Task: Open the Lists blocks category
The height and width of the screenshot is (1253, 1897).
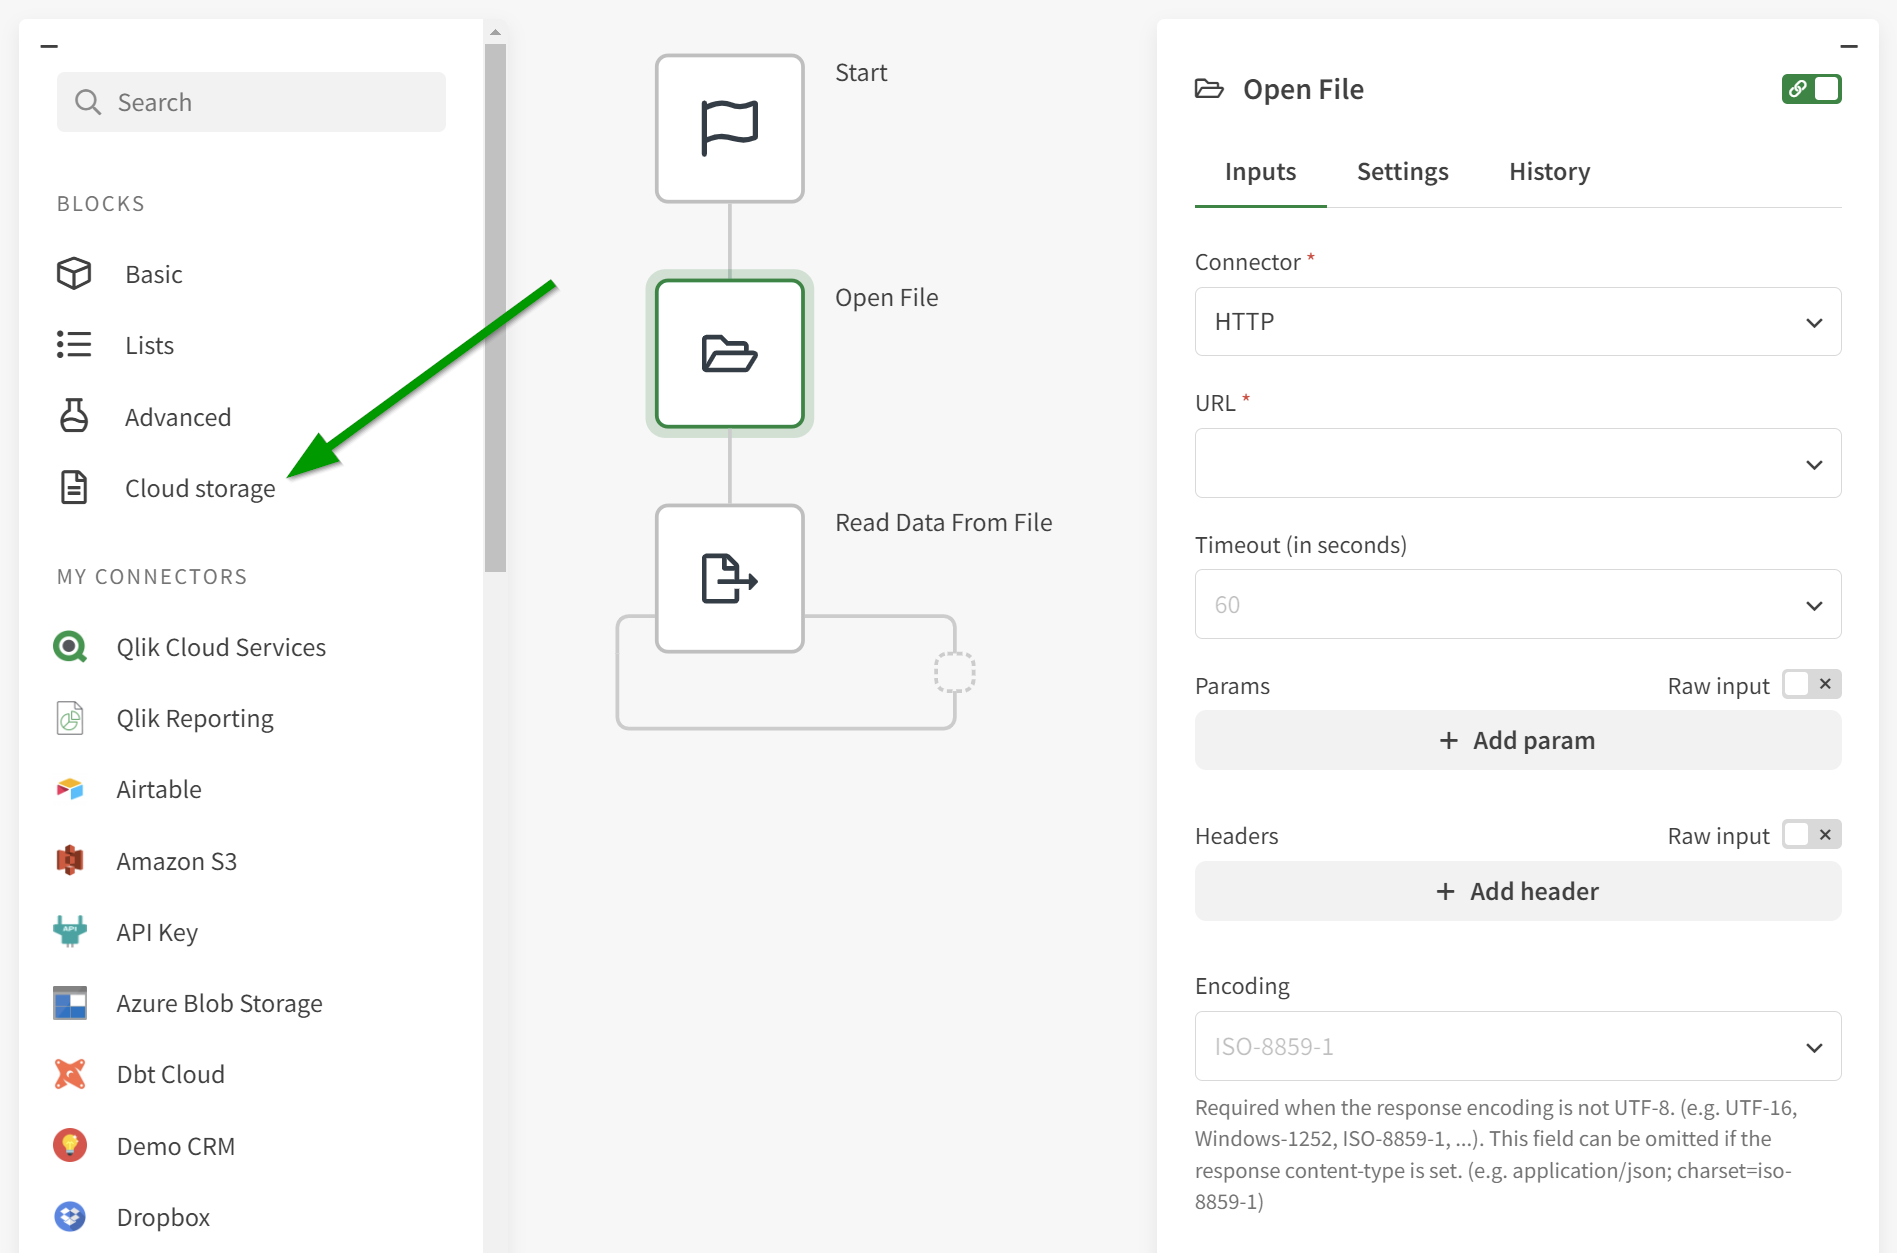Action: click(149, 345)
